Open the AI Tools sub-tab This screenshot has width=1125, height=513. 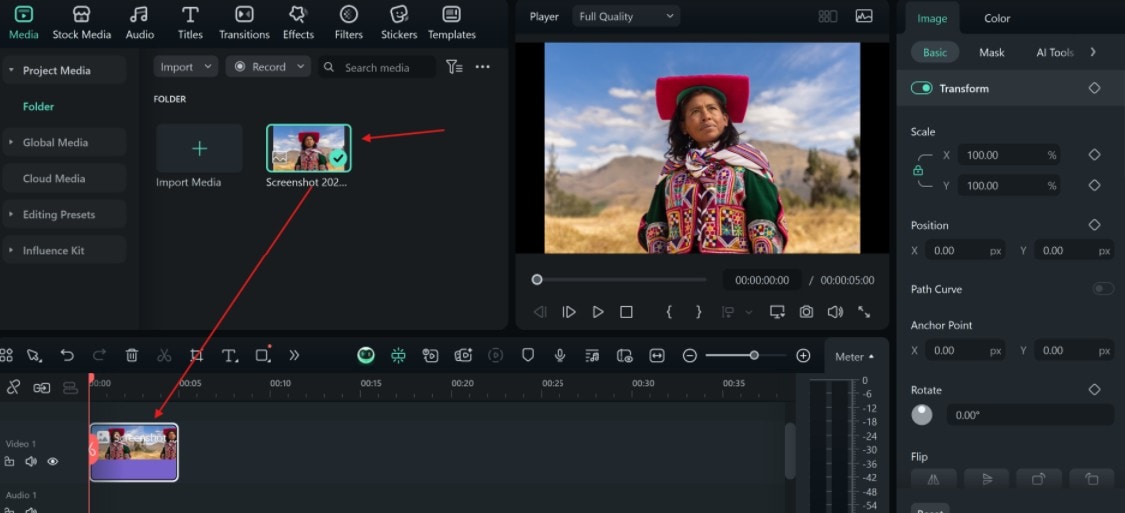click(x=1055, y=52)
